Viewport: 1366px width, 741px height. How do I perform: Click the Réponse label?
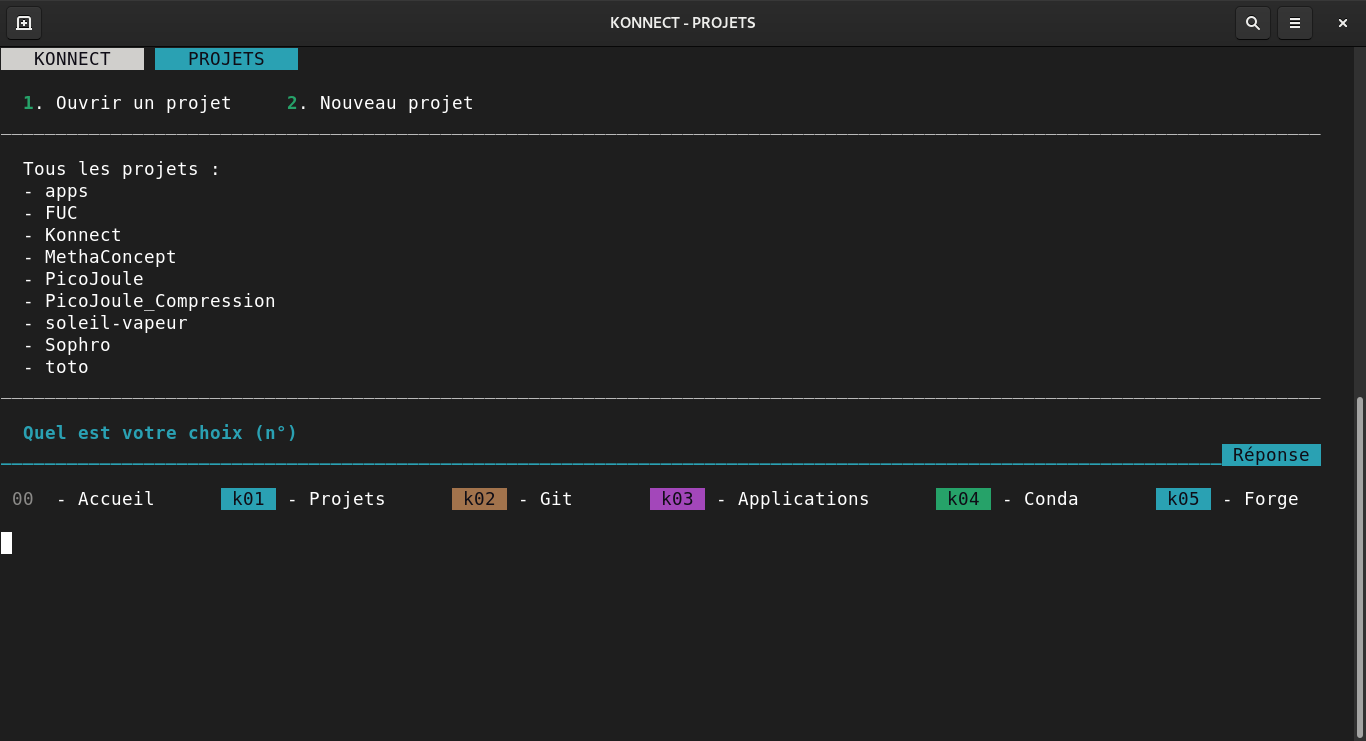[1270, 455]
